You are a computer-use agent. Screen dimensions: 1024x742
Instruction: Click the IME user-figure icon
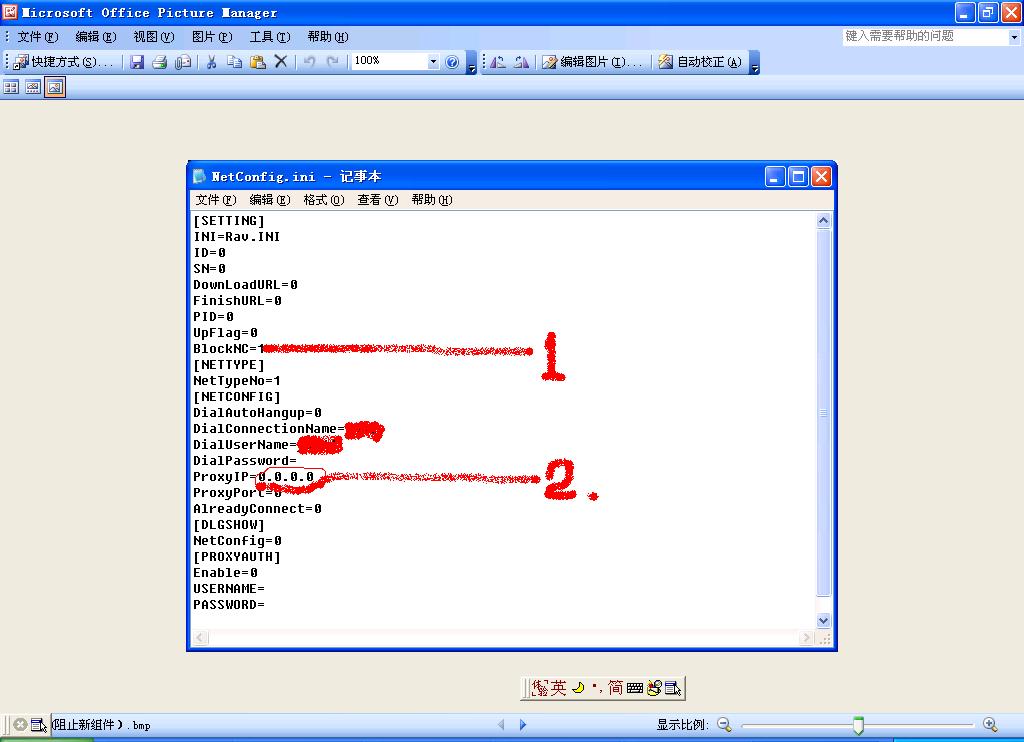point(654,688)
